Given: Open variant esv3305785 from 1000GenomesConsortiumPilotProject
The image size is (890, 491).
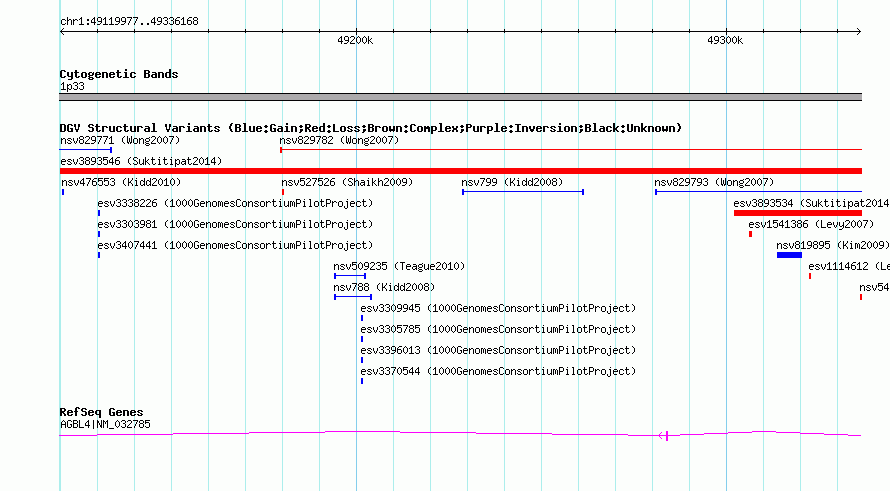Looking at the screenshot, I should [498, 329].
